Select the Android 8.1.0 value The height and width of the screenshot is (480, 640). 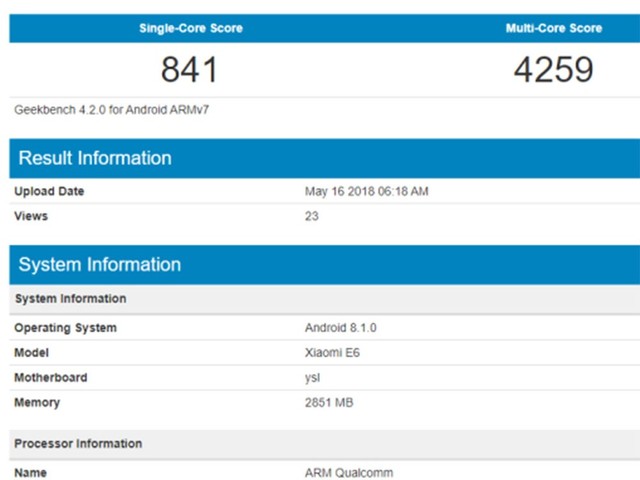(x=341, y=328)
